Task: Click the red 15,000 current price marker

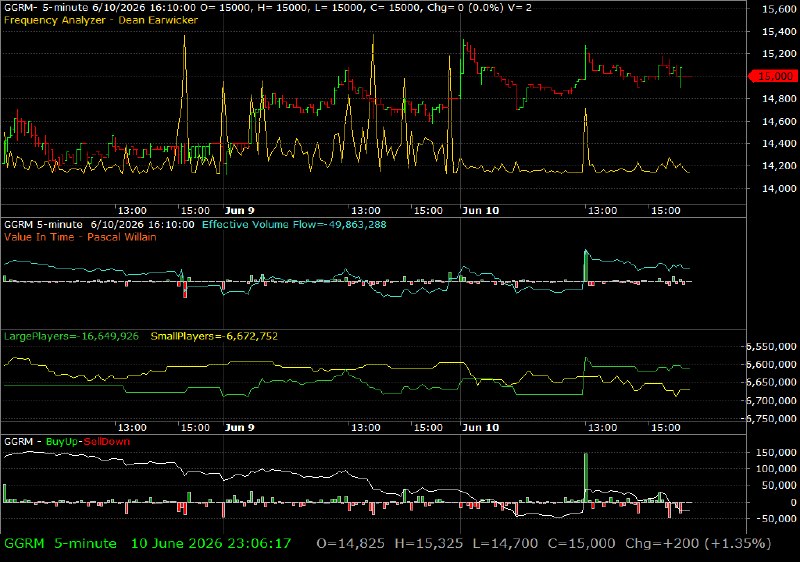Action: tap(772, 76)
